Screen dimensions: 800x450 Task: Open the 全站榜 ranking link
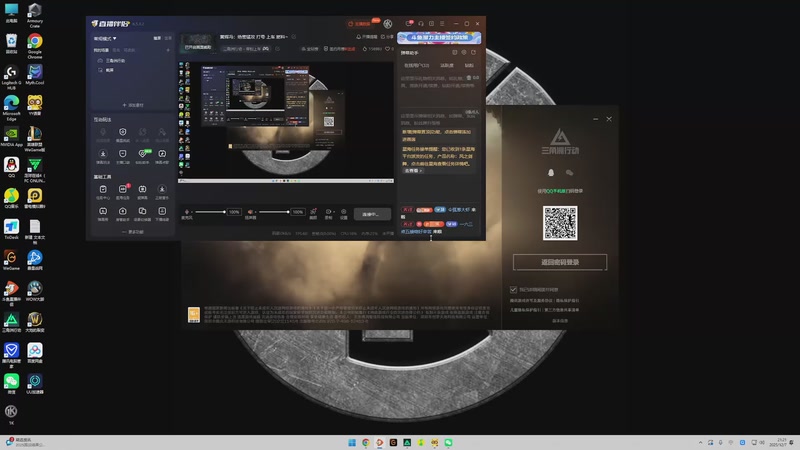(310, 49)
